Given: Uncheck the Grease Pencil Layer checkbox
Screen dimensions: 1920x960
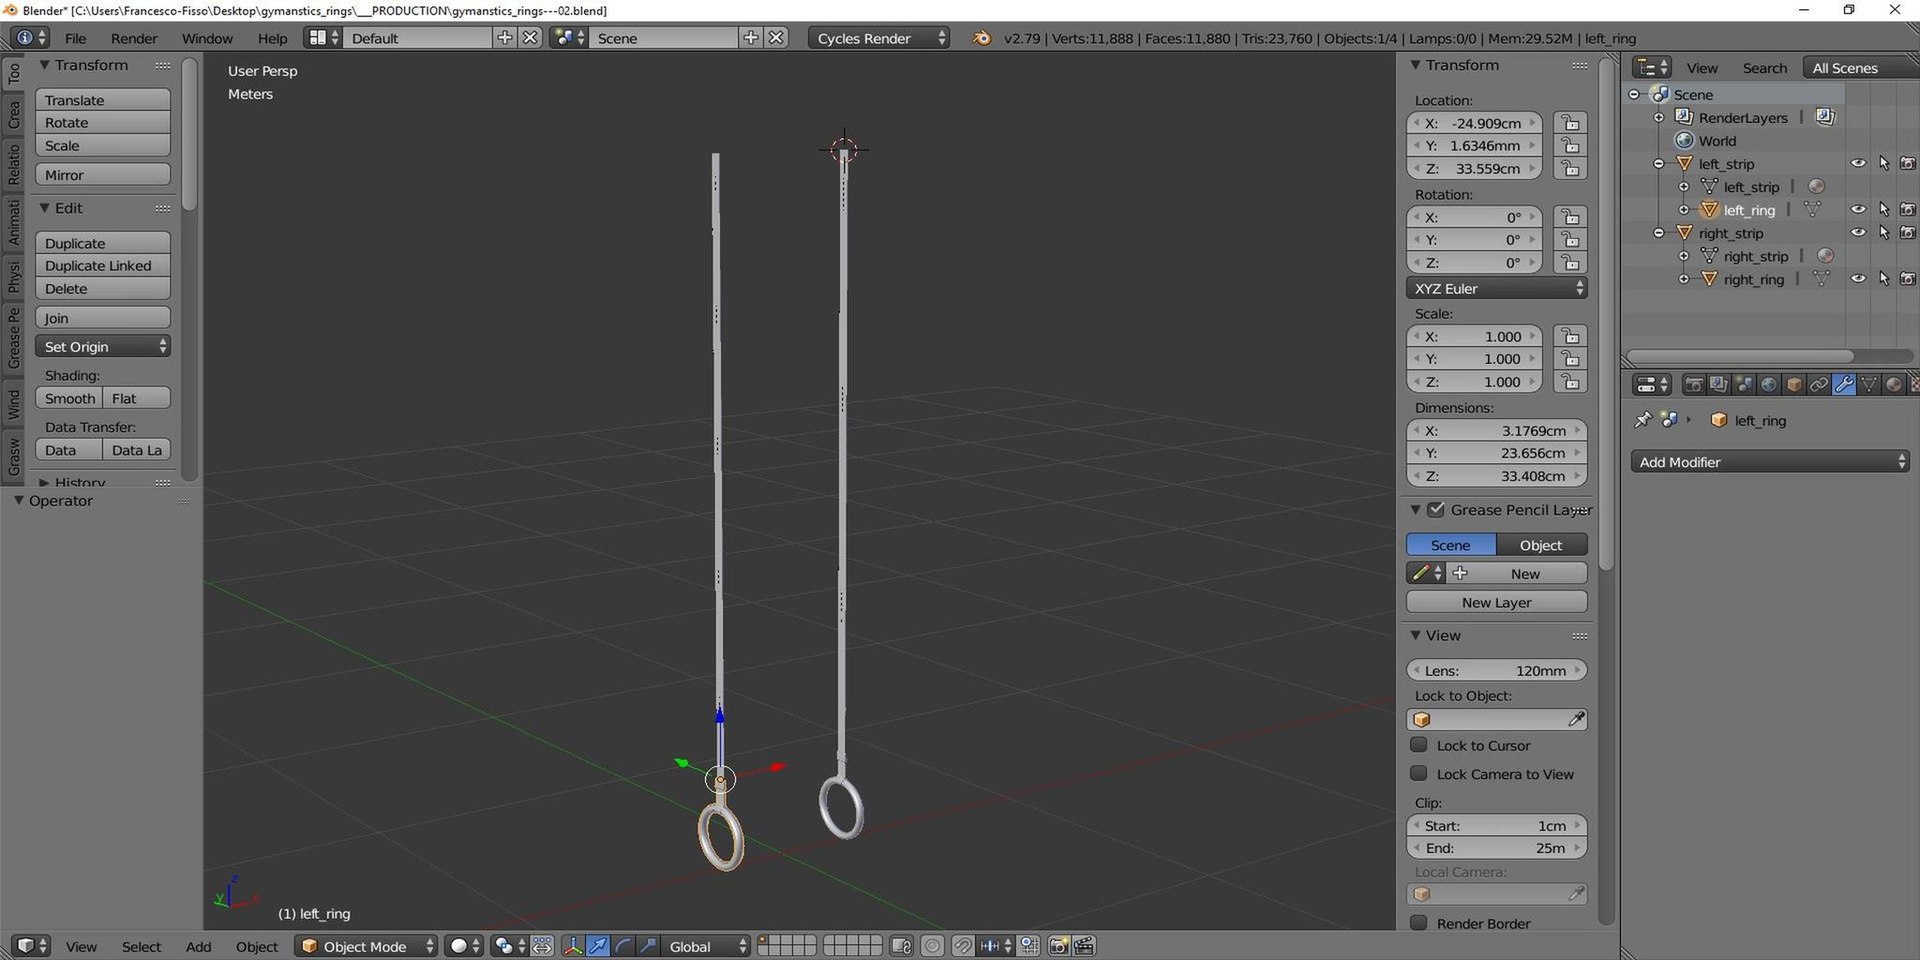Looking at the screenshot, I should pos(1436,509).
